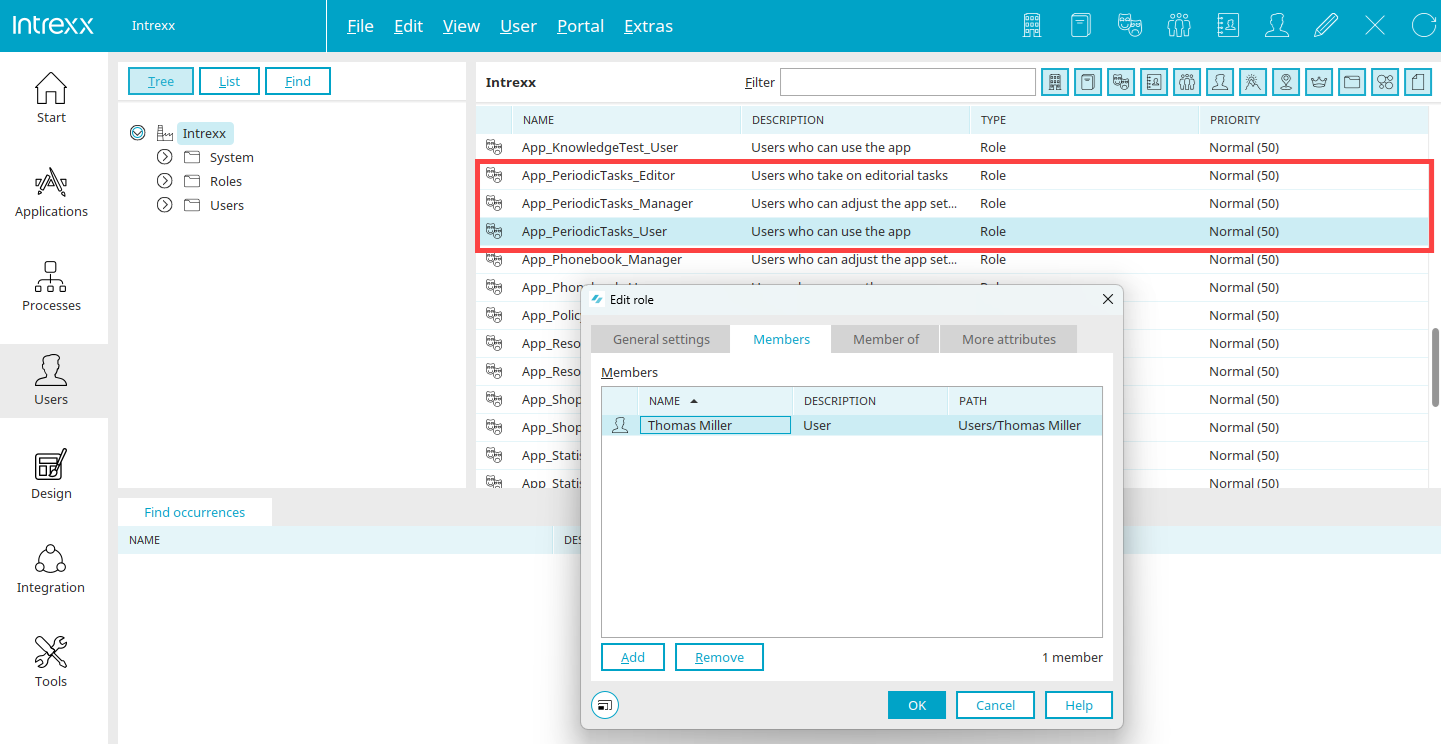Expand the Users folder node
This screenshot has width=1441, height=744.
tap(165, 205)
